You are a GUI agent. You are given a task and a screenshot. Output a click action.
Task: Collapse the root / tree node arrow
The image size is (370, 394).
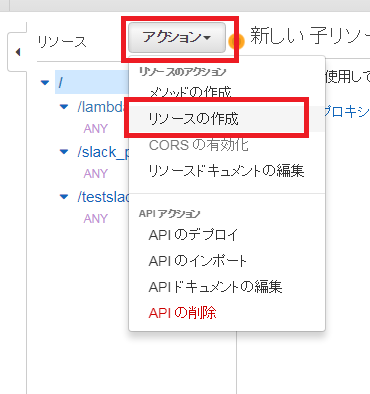[45, 82]
